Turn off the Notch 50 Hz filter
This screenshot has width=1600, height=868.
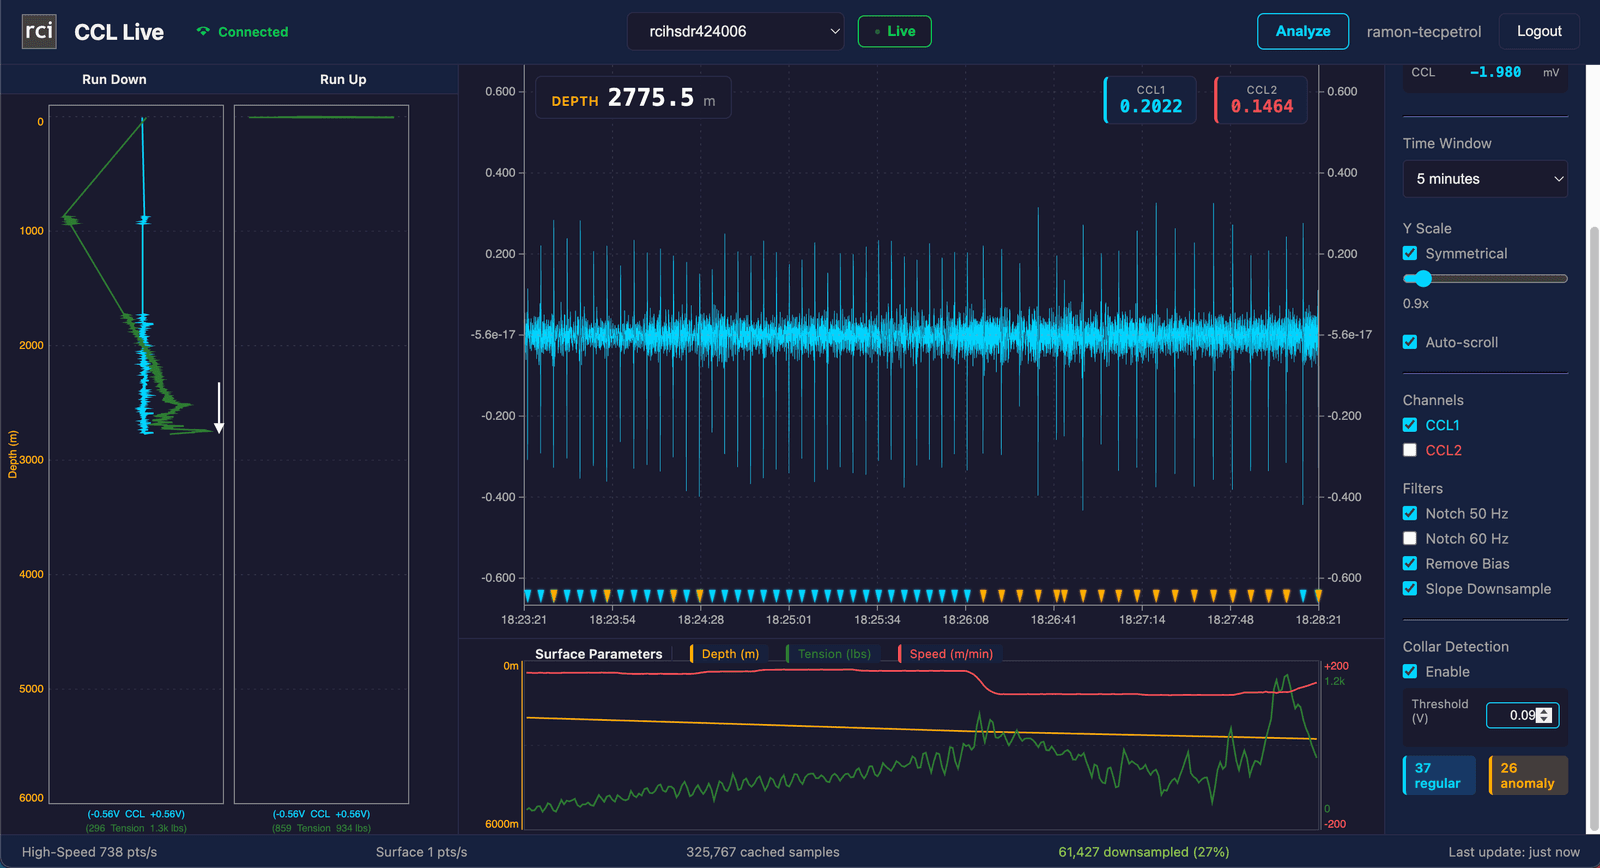(1410, 513)
